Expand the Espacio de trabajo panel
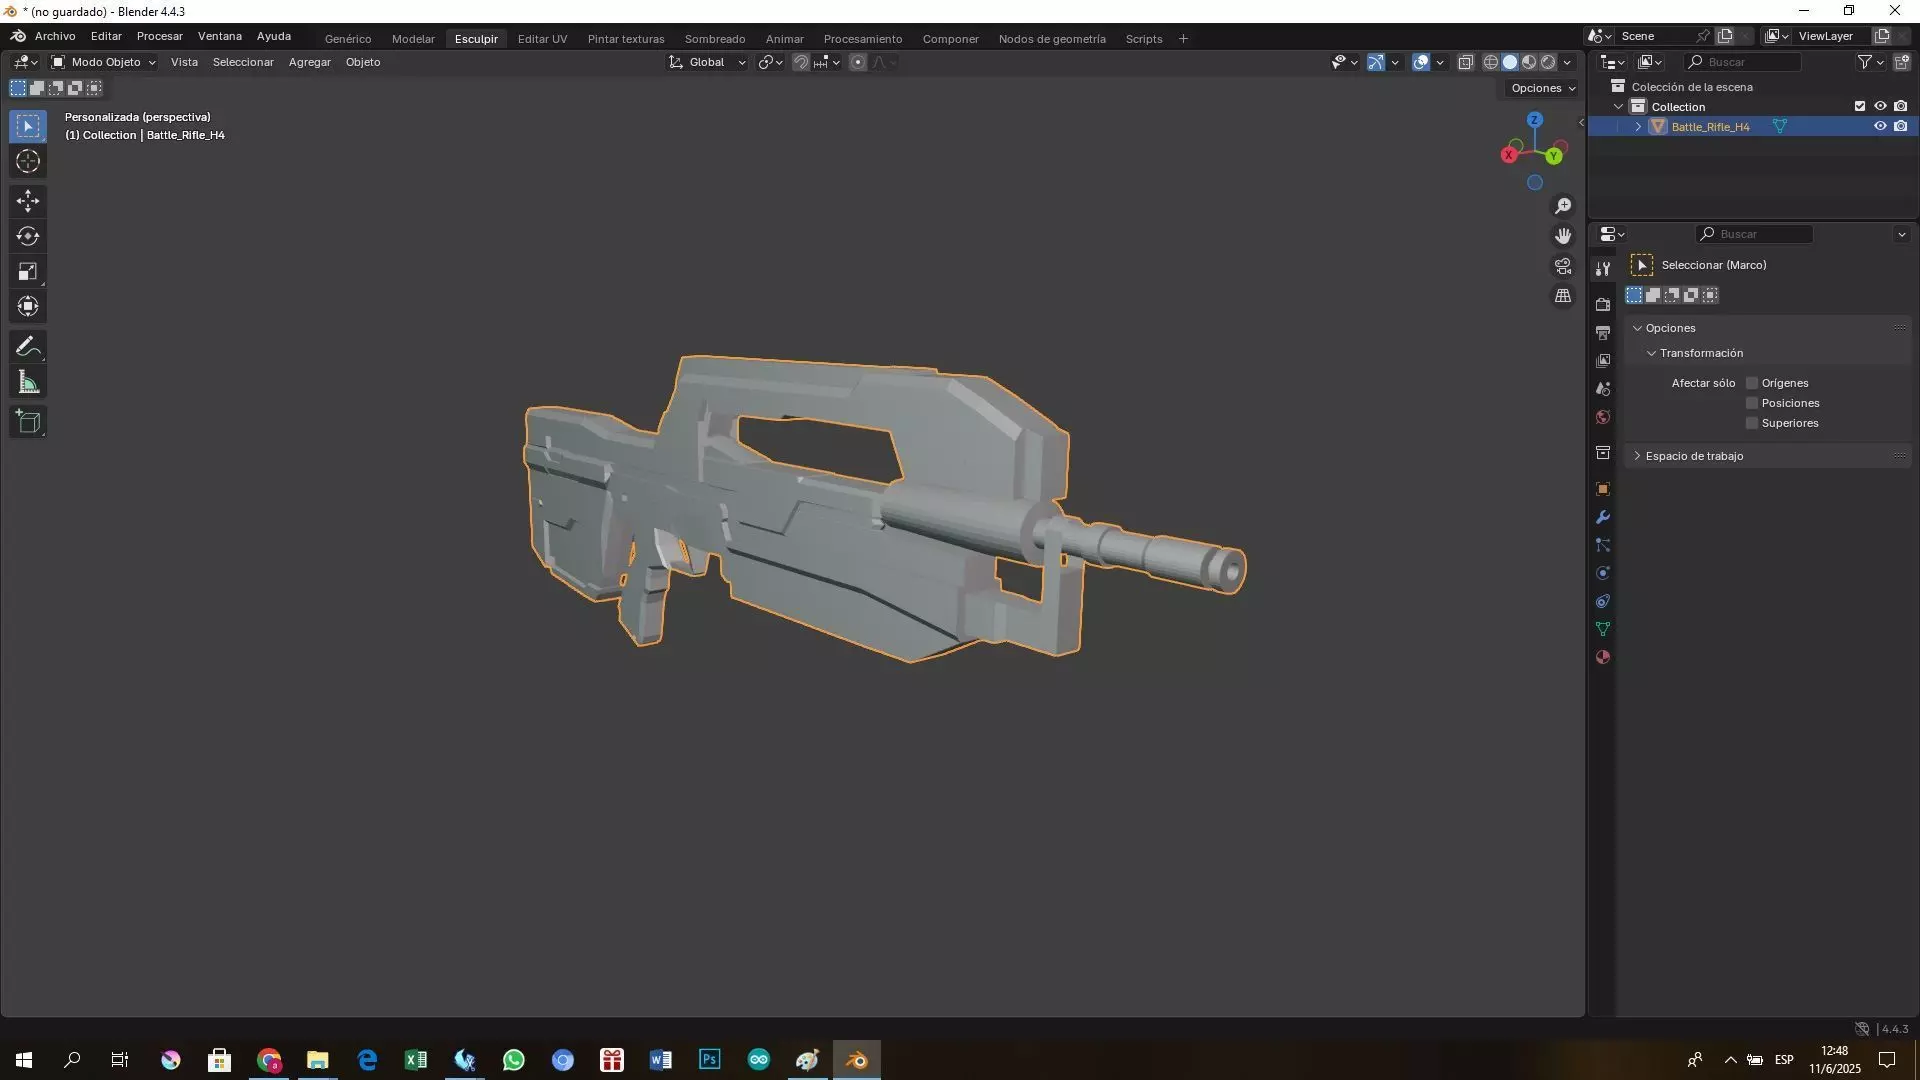 [x=1694, y=456]
